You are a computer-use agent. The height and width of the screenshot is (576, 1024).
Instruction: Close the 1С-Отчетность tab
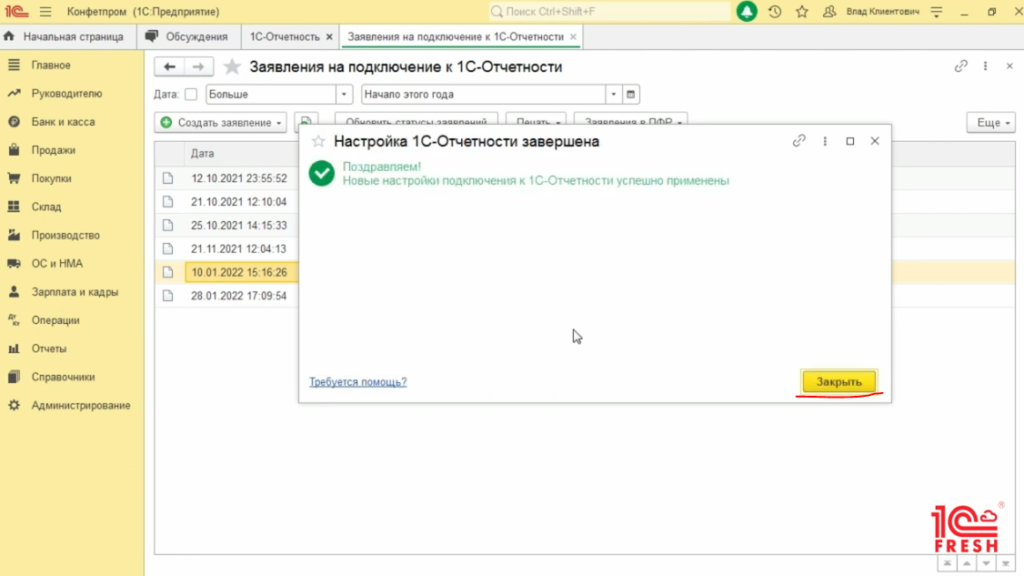pyautogui.click(x=329, y=37)
